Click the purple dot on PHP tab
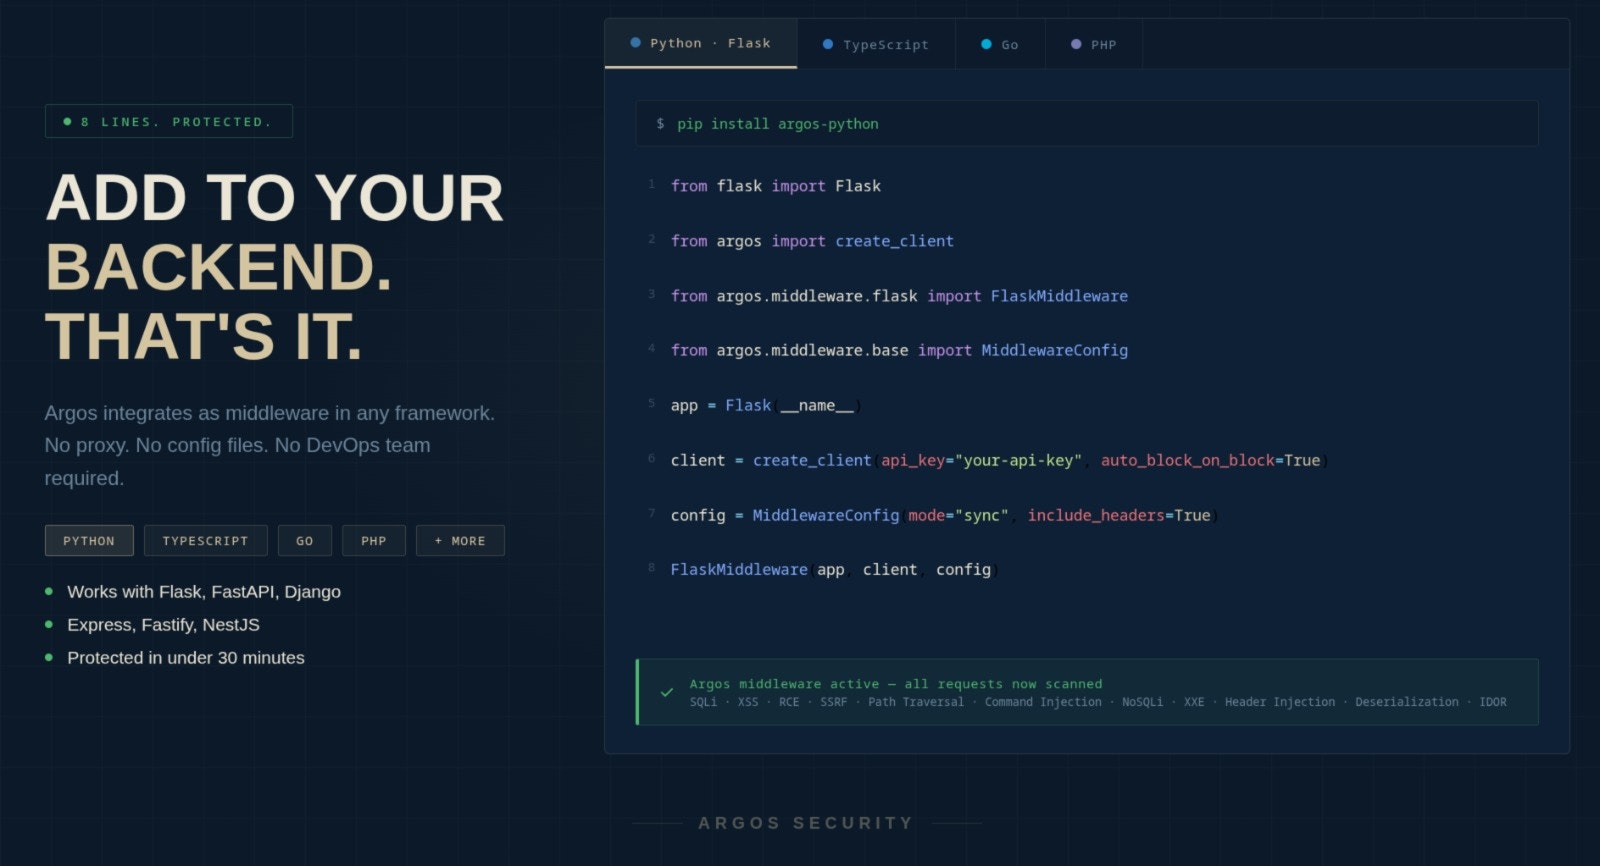 tap(1076, 44)
